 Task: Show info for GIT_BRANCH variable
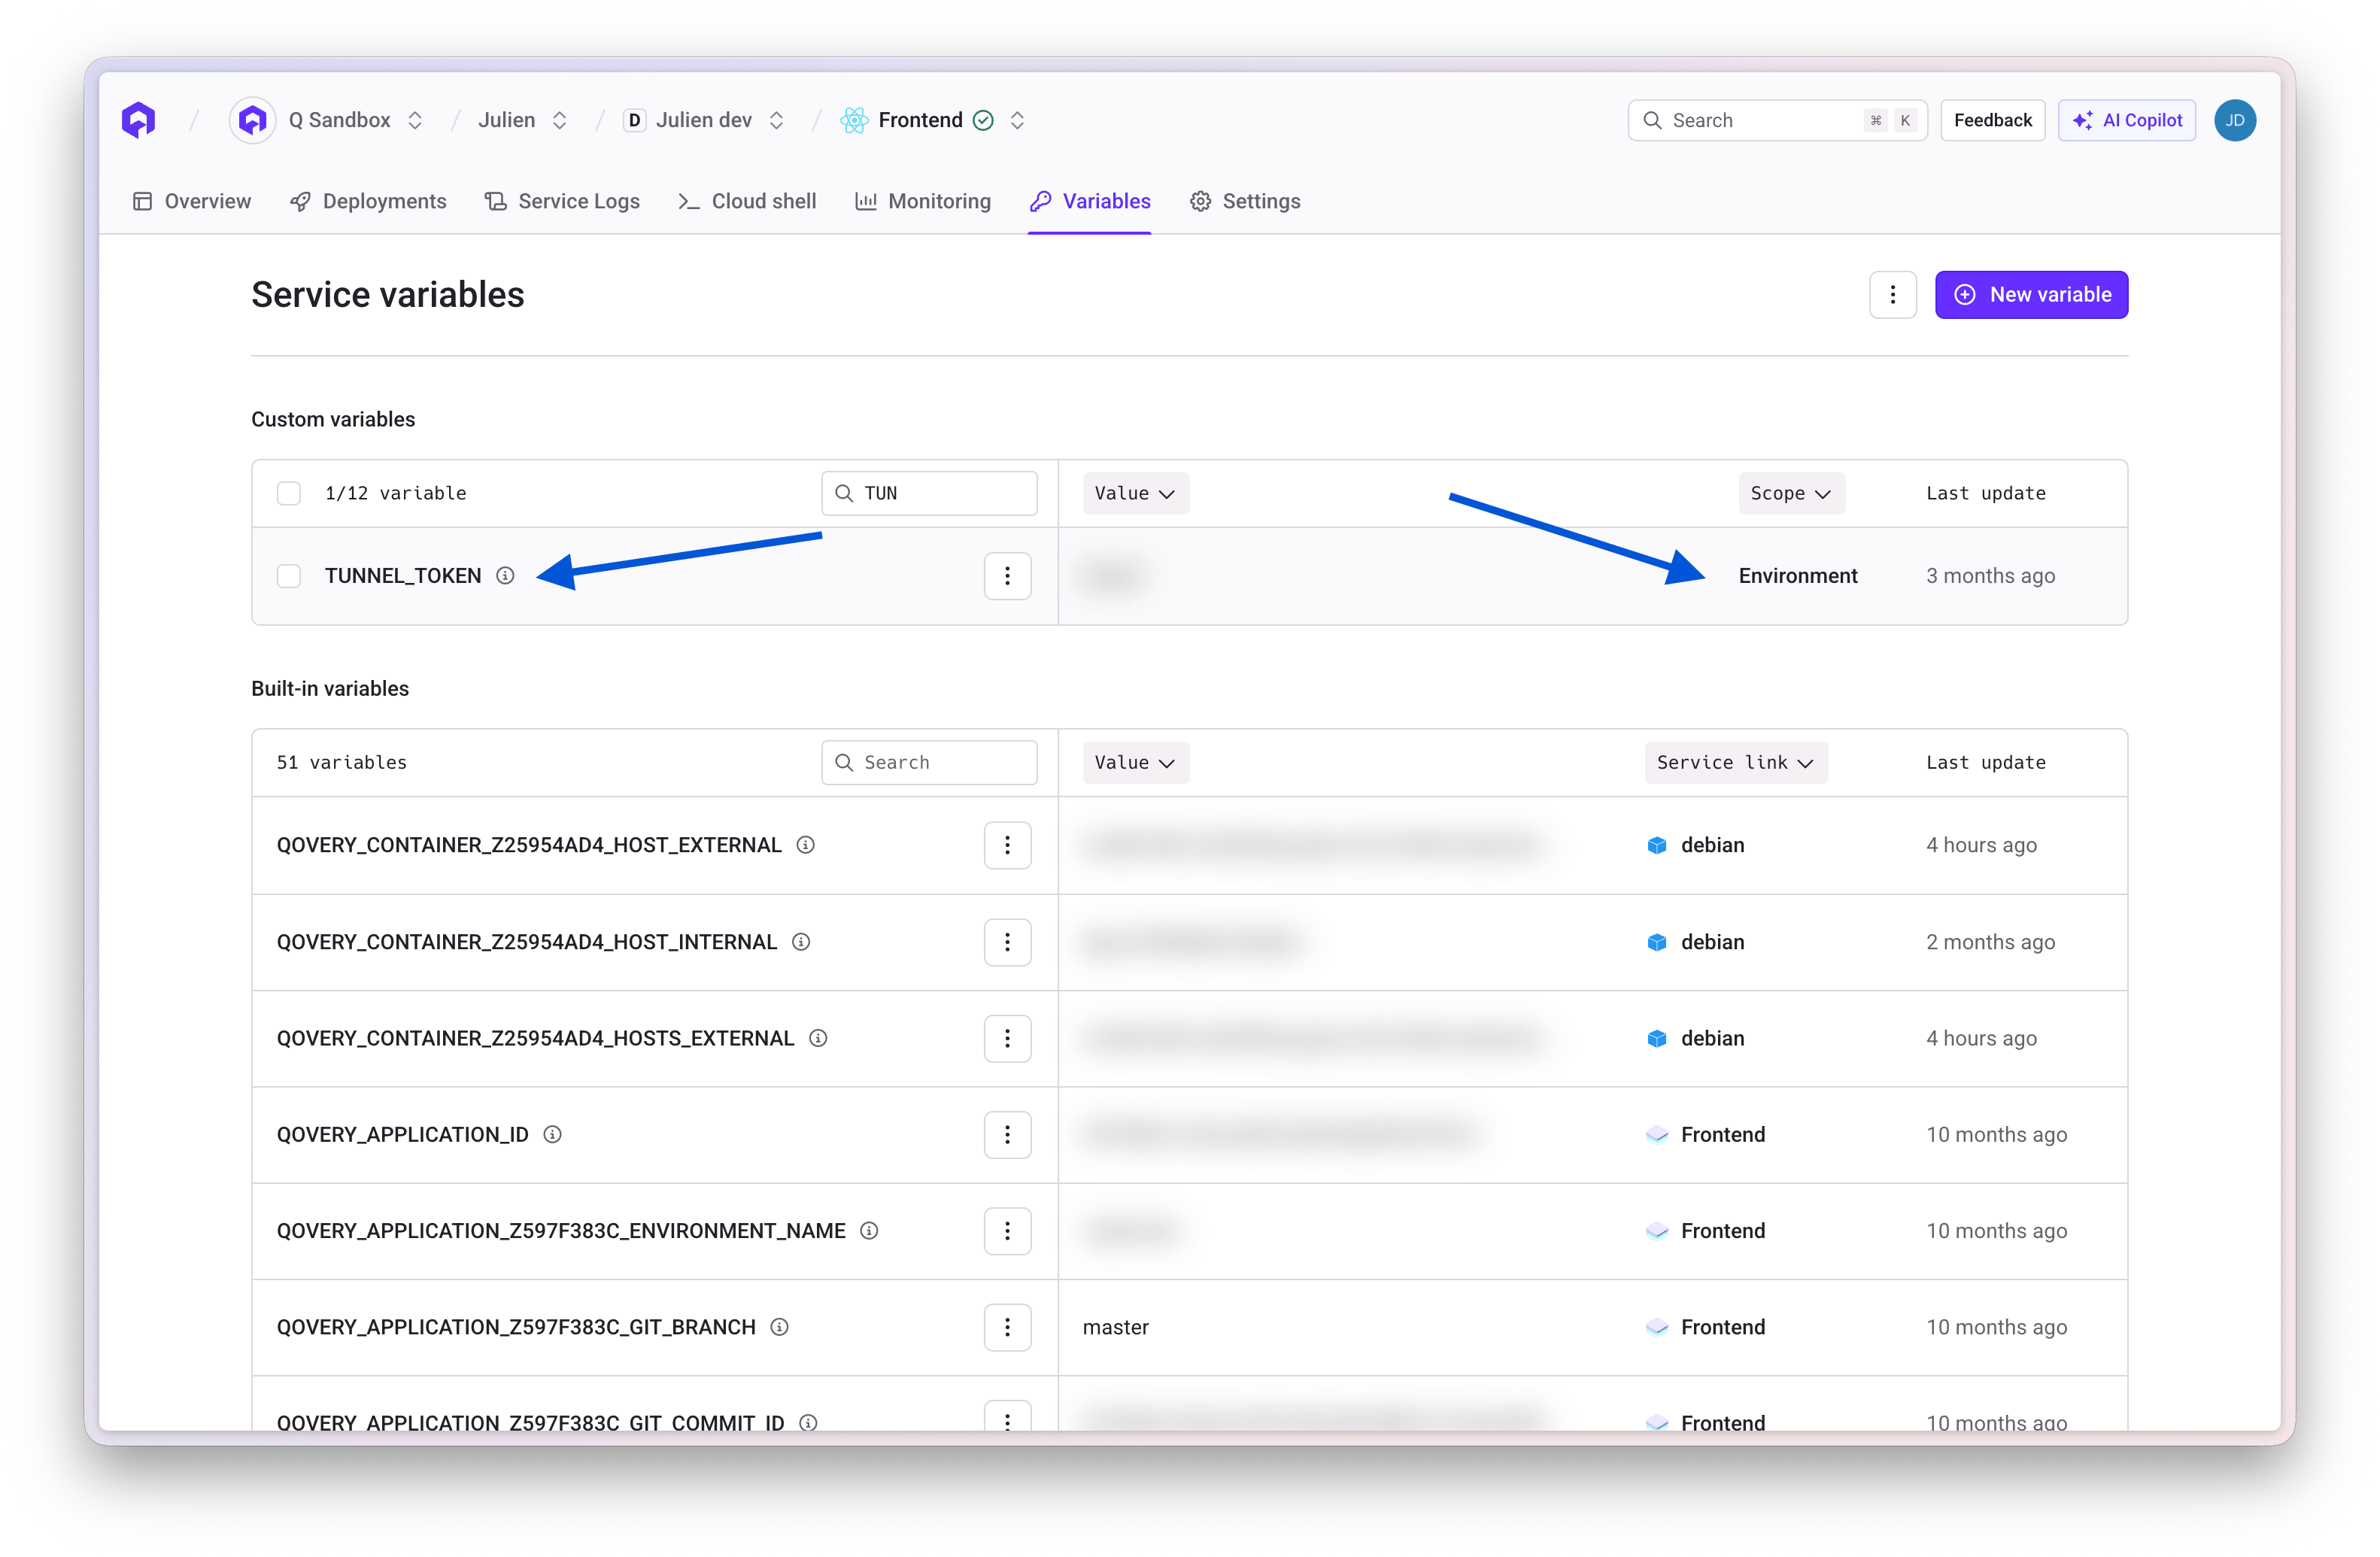[779, 1327]
